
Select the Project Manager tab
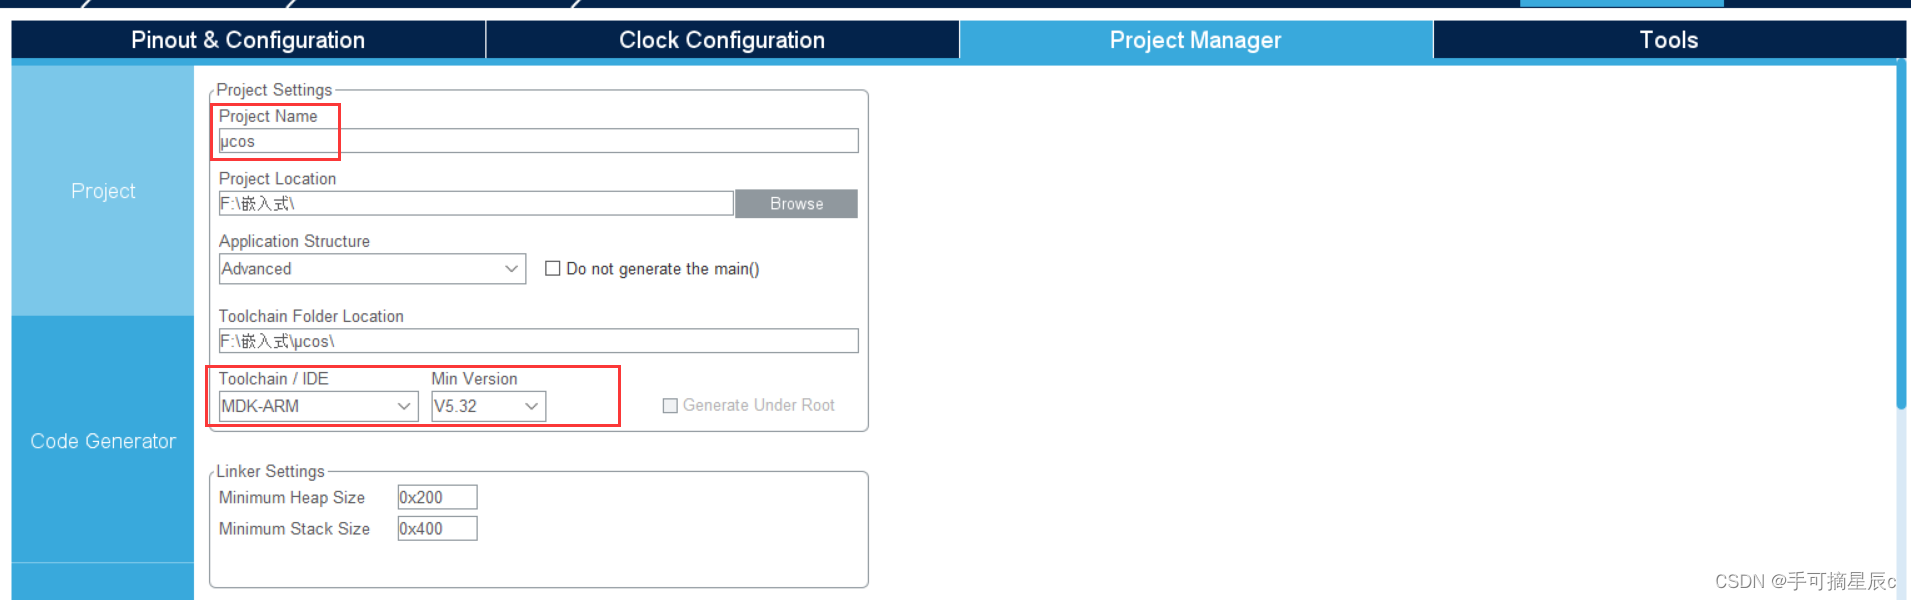[x=1195, y=40]
